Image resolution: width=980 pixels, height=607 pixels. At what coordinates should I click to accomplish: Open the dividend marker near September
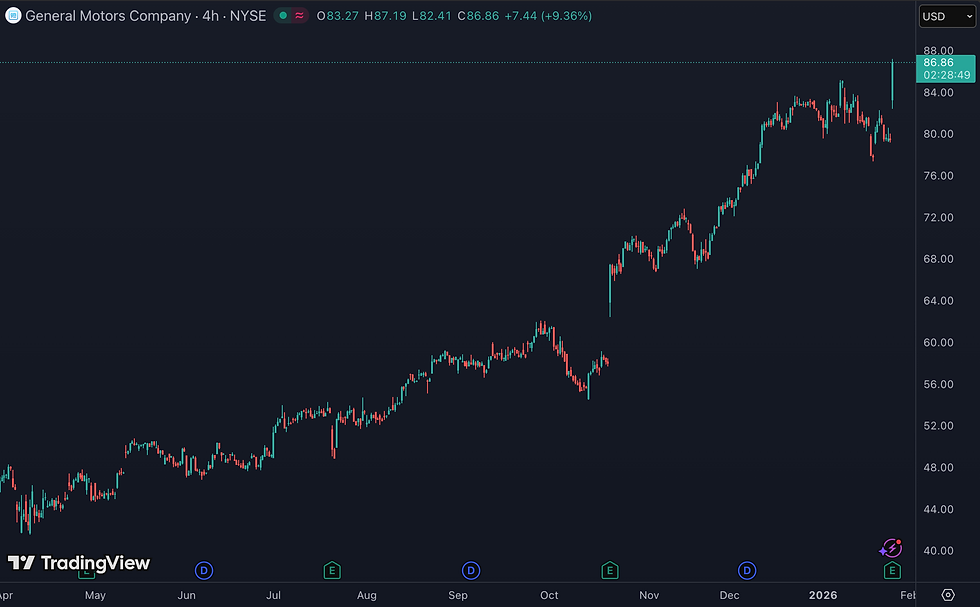(471, 570)
